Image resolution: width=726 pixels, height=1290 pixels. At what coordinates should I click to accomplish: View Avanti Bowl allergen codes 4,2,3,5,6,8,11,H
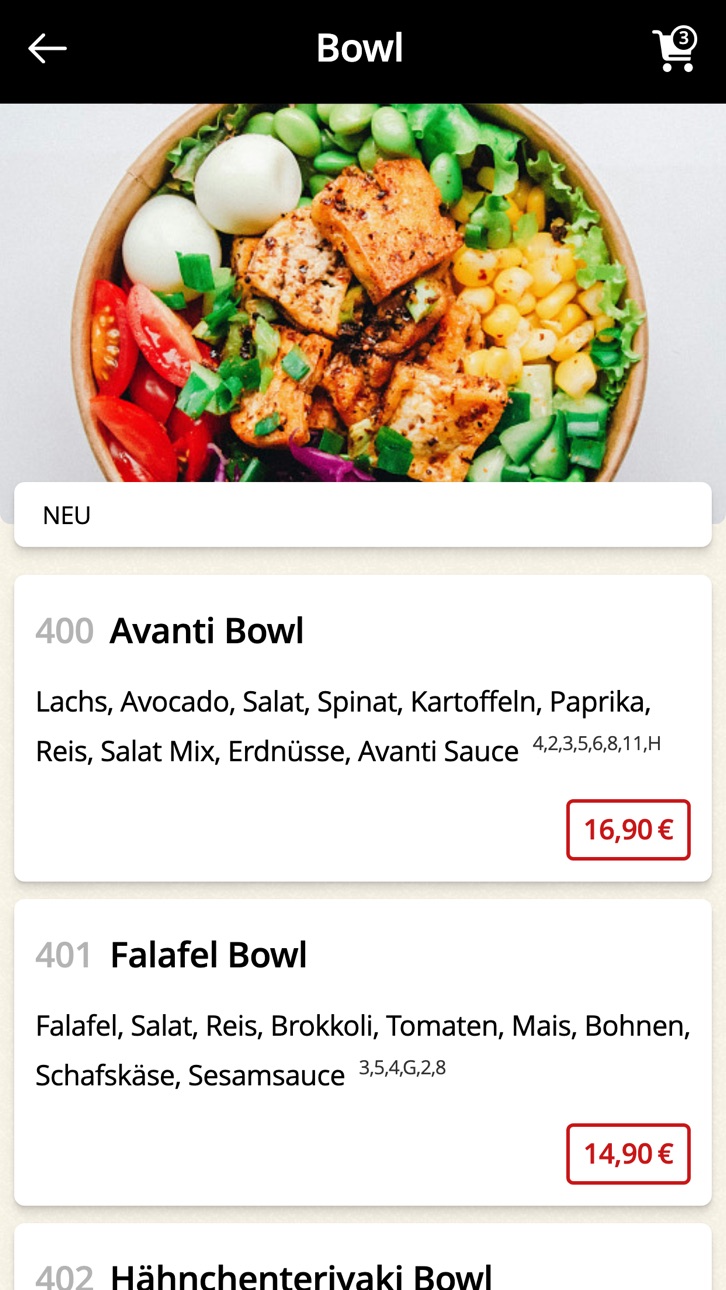point(597,744)
